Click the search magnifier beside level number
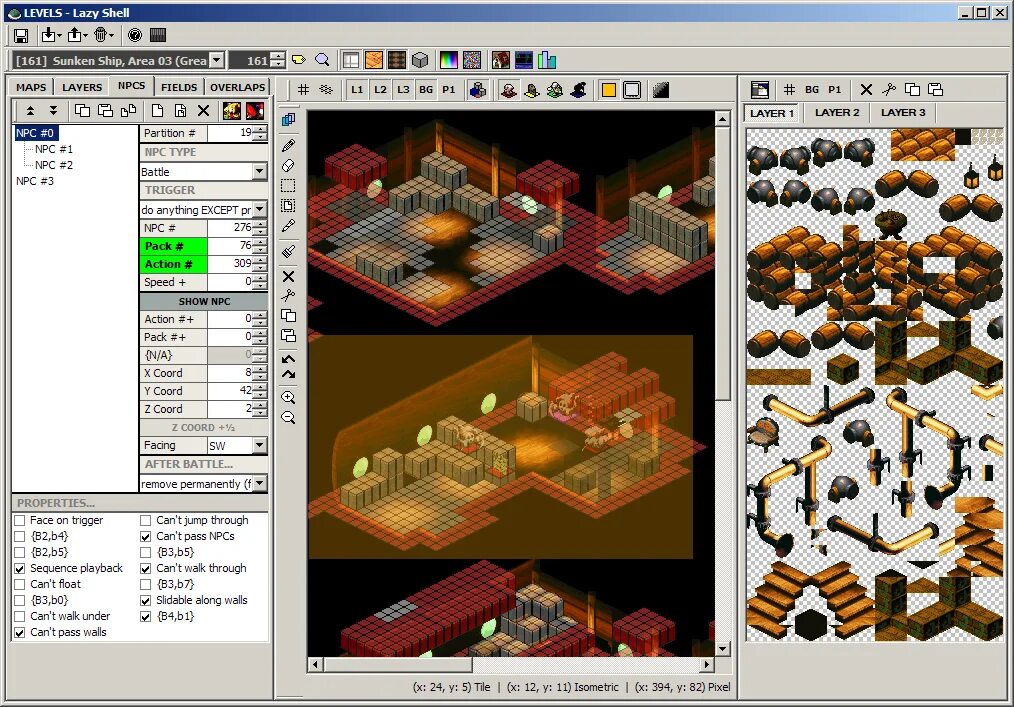Image resolution: width=1014 pixels, height=707 pixels. click(321, 60)
